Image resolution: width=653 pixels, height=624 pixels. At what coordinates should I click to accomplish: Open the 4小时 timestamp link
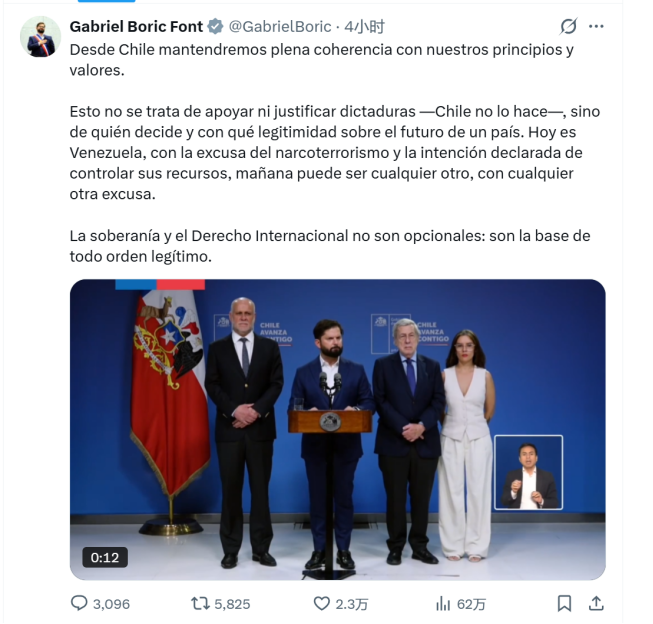click(364, 27)
